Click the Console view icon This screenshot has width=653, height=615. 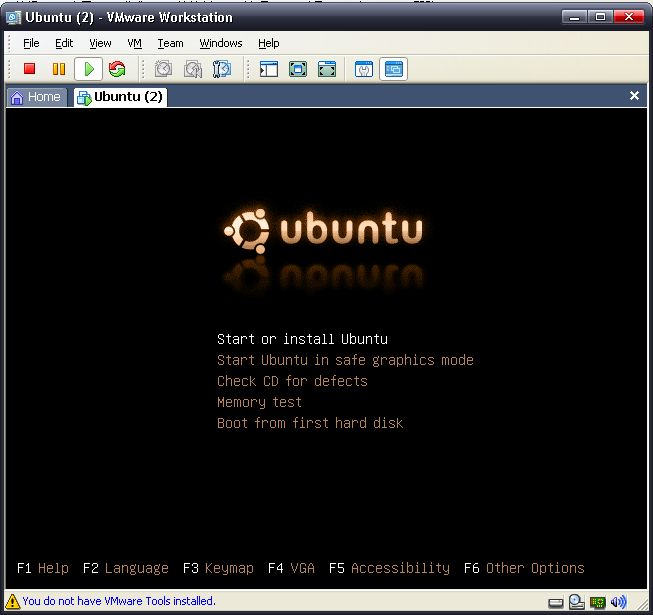(x=394, y=69)
